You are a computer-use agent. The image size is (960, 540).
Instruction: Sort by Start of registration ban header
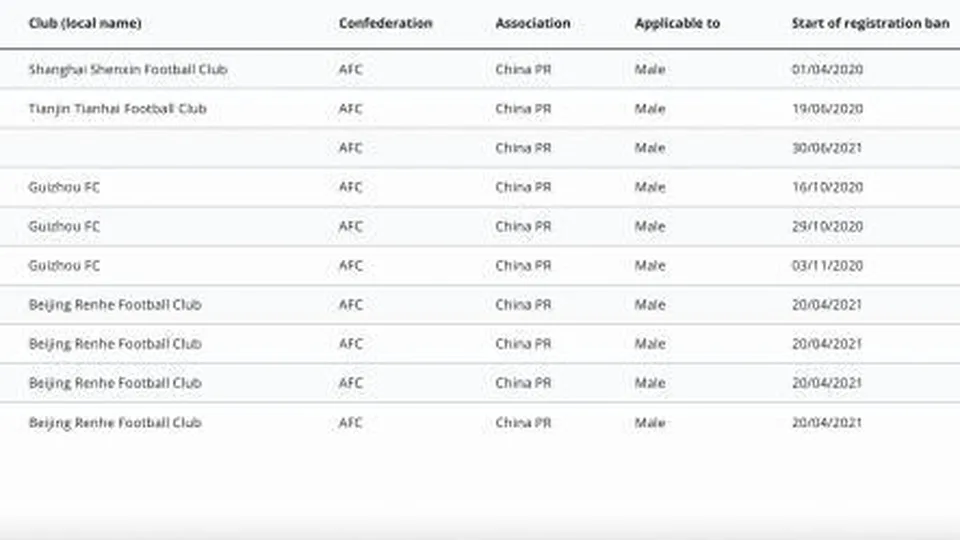(x=870, y=23)
